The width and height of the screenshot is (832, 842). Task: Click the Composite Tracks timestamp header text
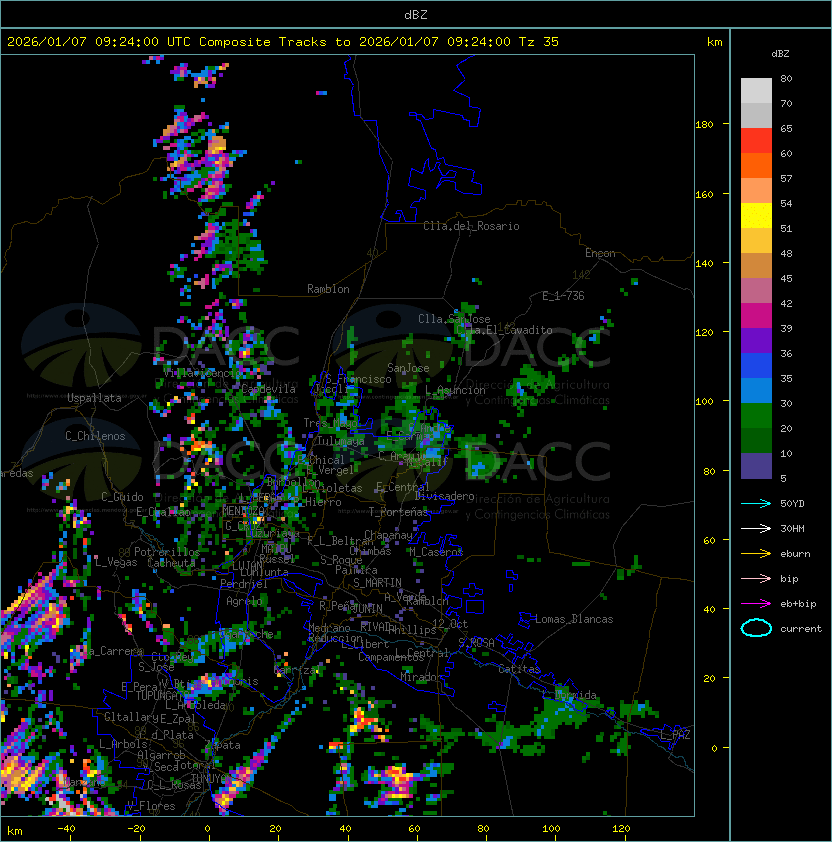[x=283, y=42]
